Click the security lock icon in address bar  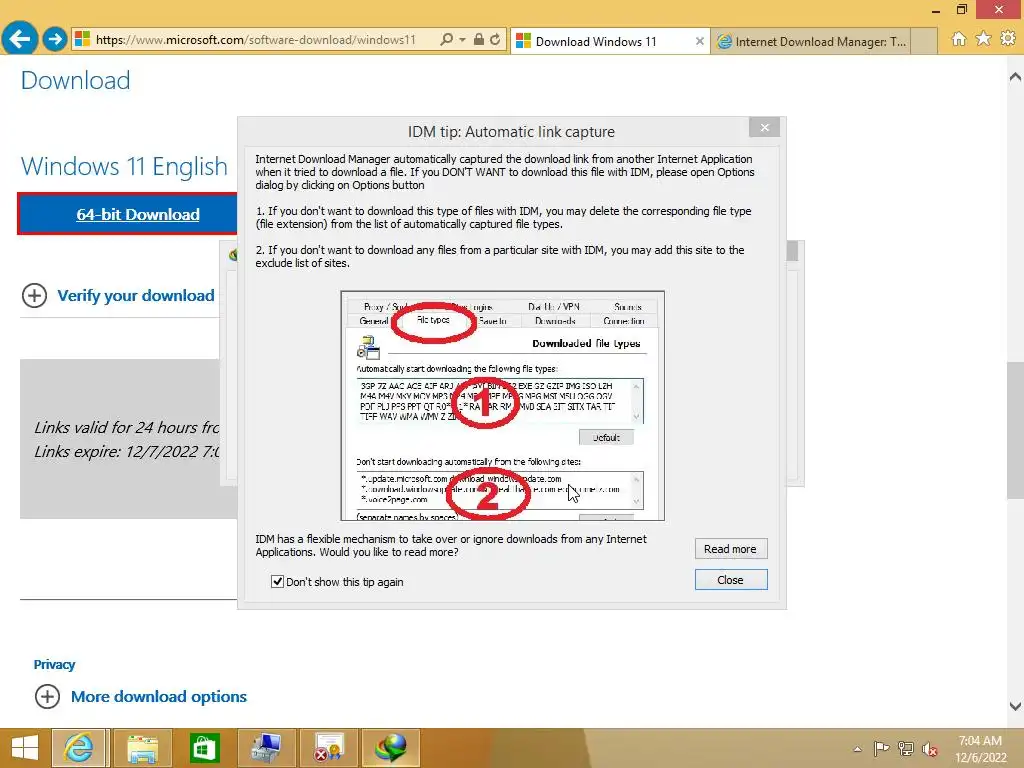[x=479, y=39]
